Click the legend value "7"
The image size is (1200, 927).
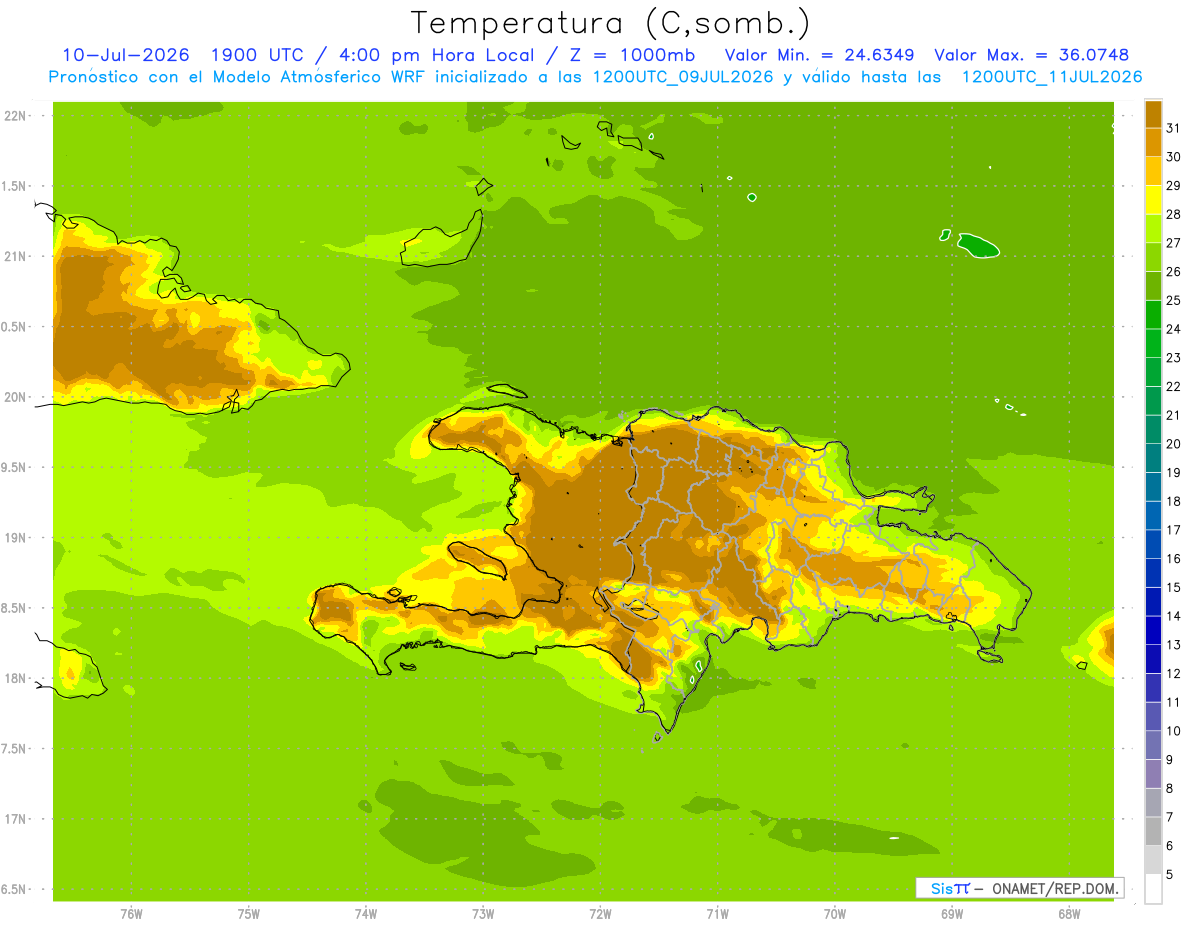pyautogui.click(x=1170, y=817)
